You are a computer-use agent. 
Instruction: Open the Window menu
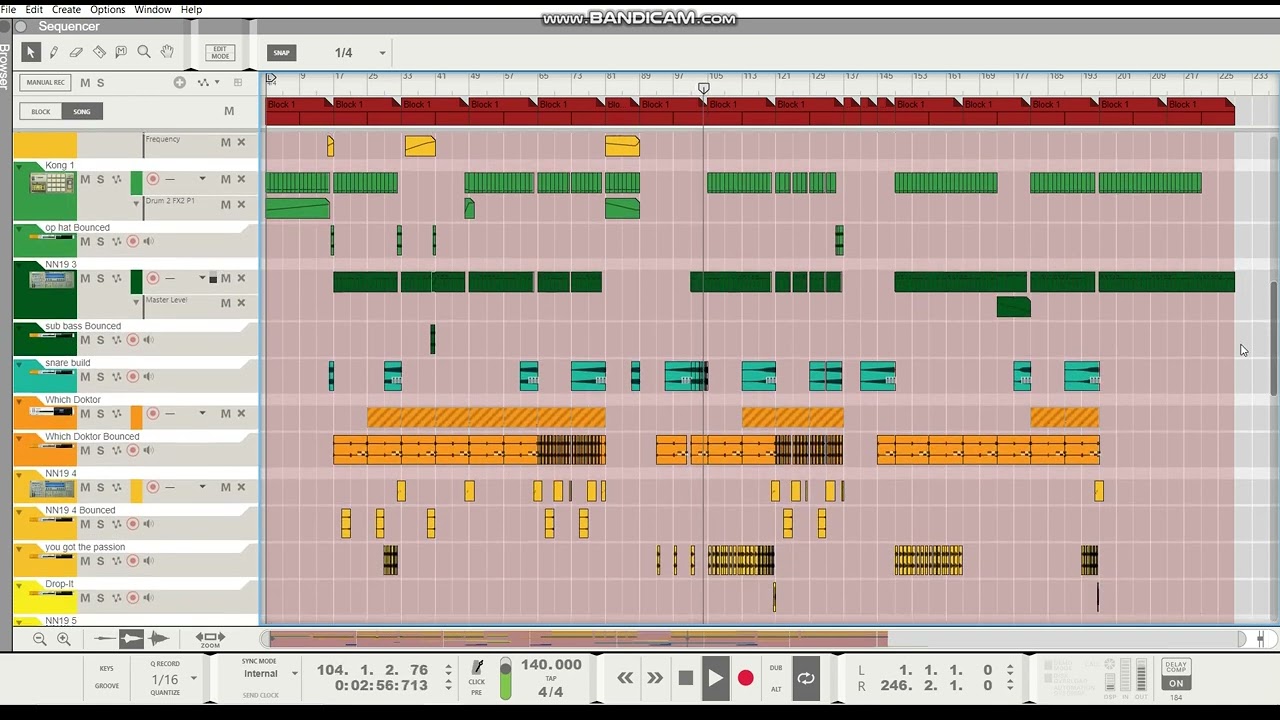[x=152, y=9]
